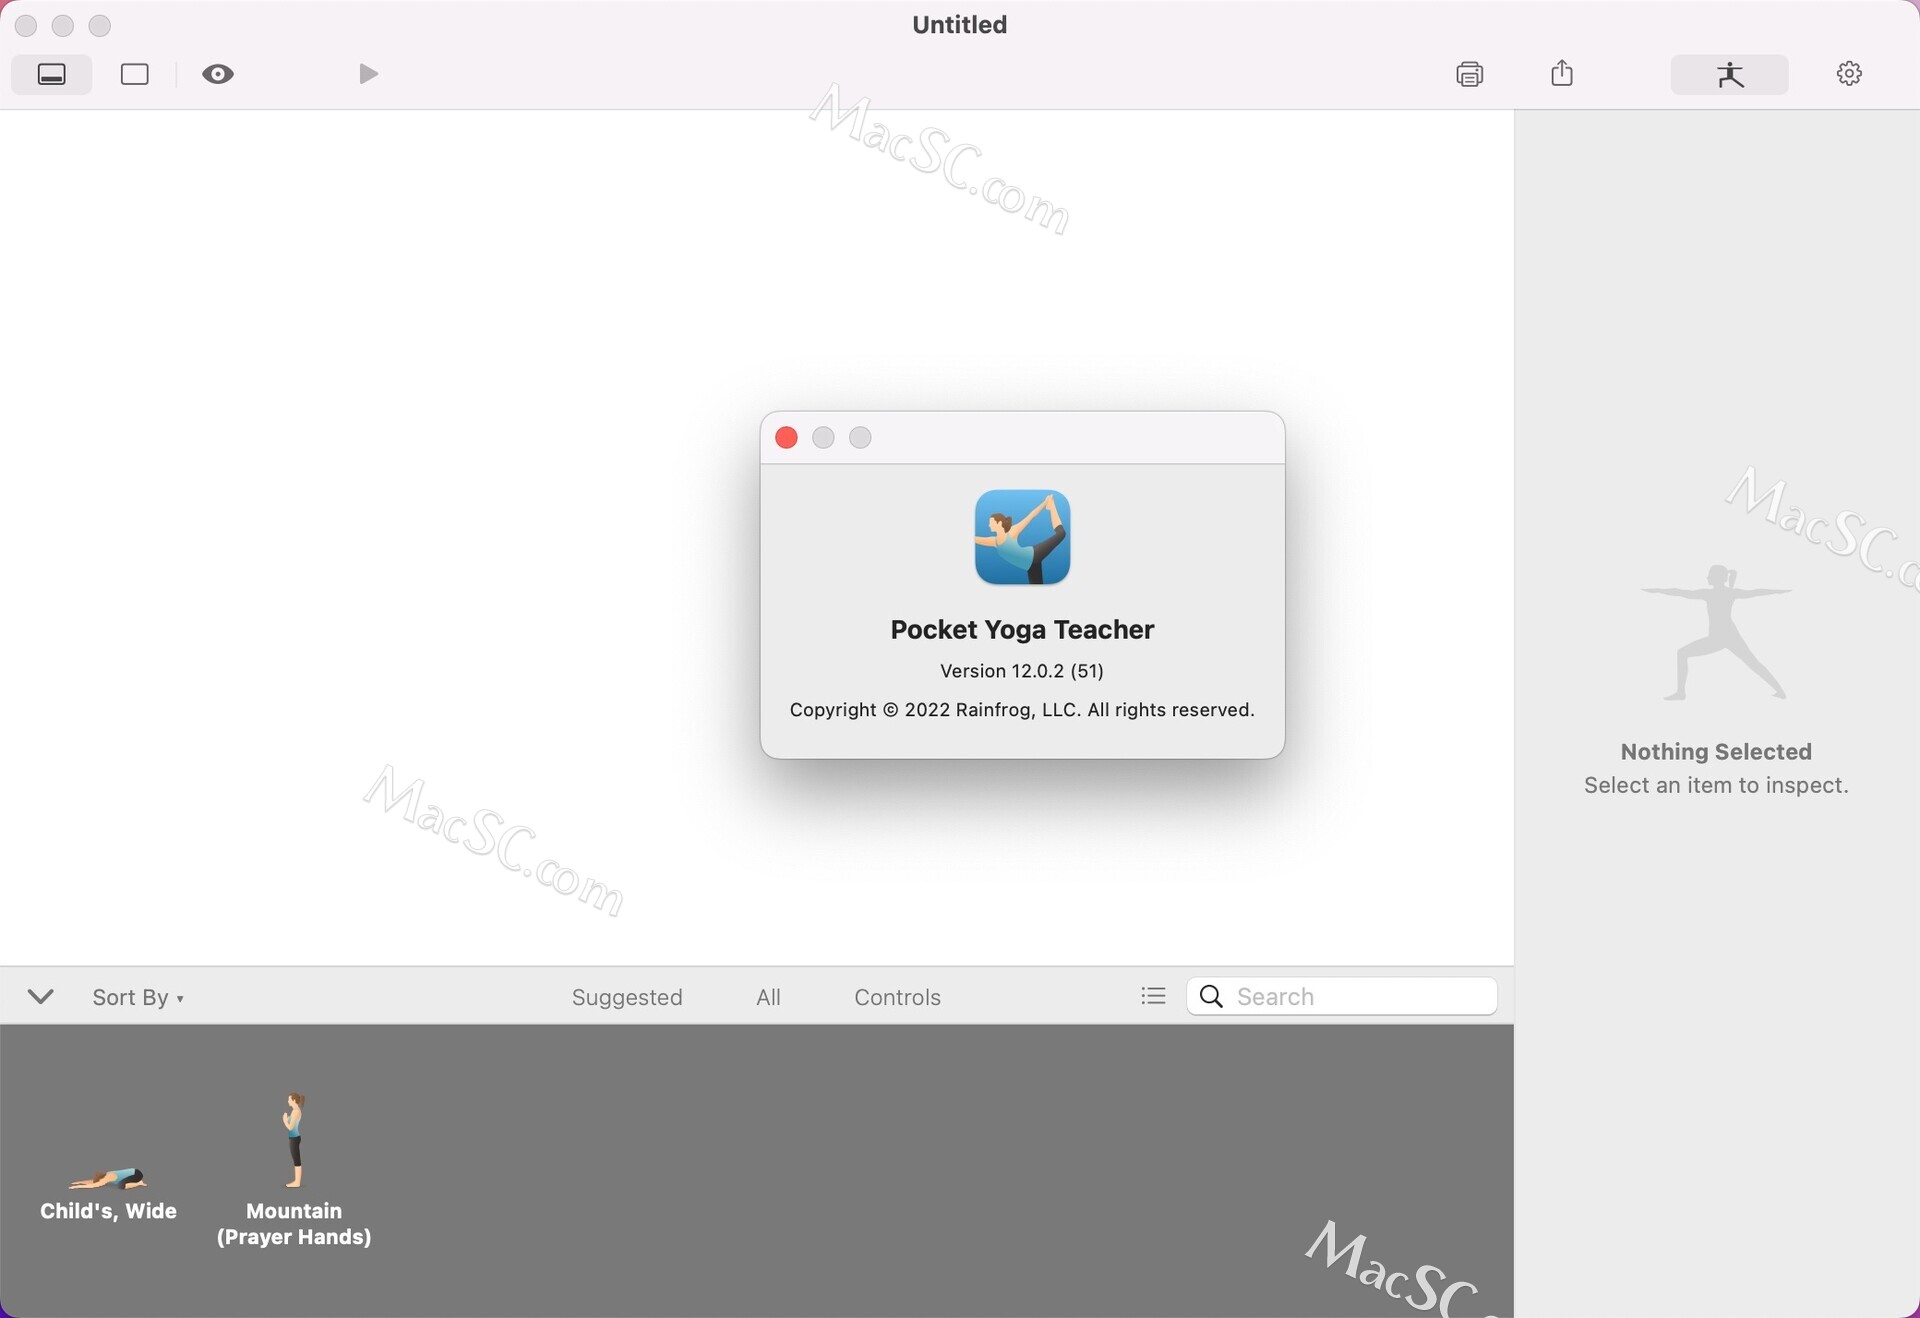Toggle the bottom pose panel view
The width and height of the screenshot is (1920, 1318).
[52, 74]
